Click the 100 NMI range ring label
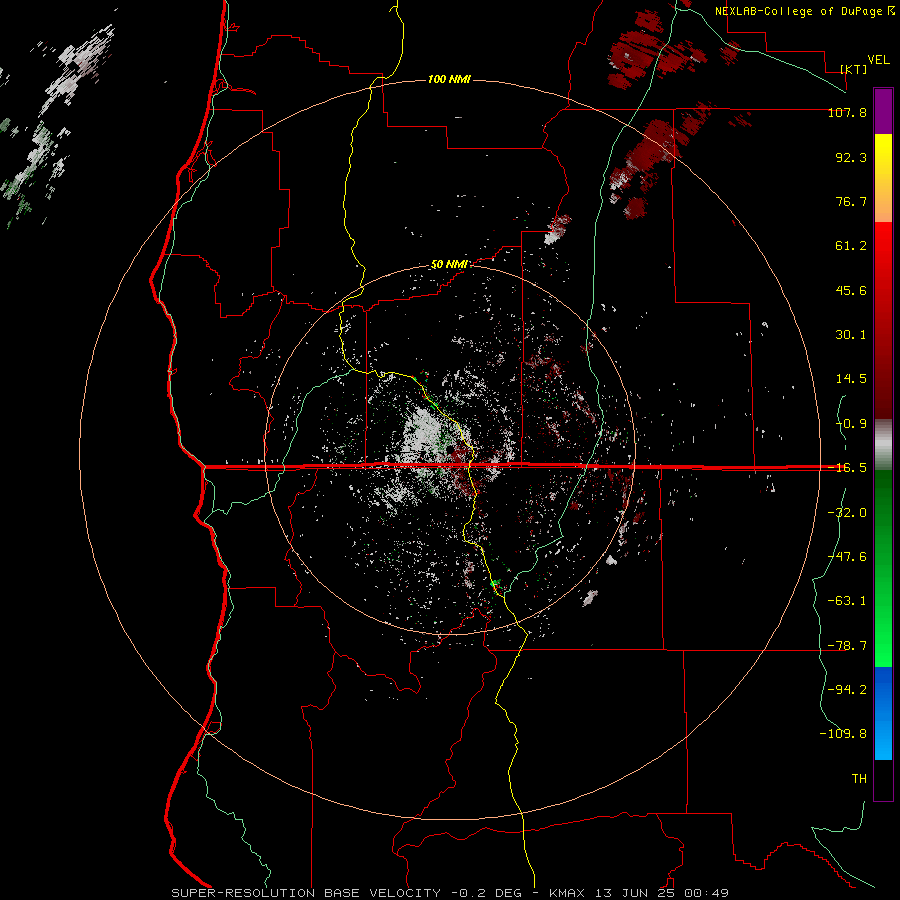This screenshot has height=900, width=900. click(449, 79)
